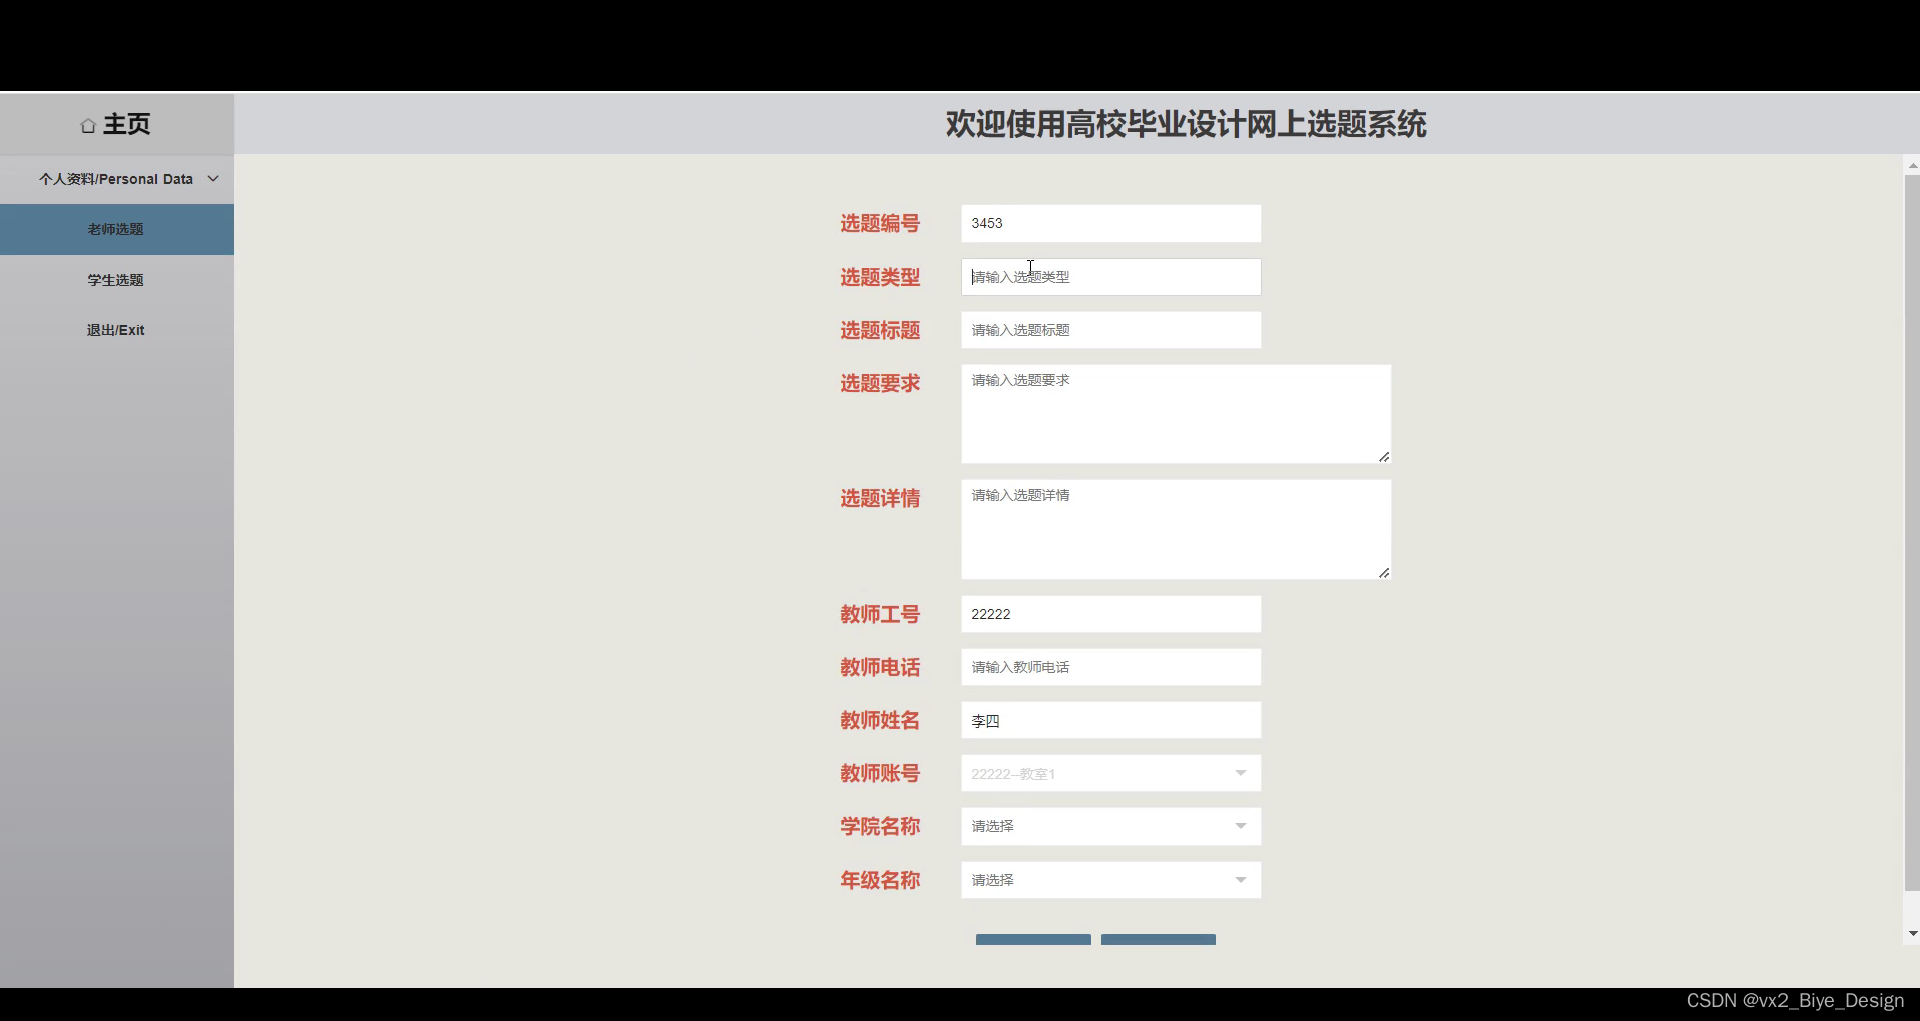Open the 年级名称 请选择 dropdown
The image size is (1920, 1021).
[1111, 880]
